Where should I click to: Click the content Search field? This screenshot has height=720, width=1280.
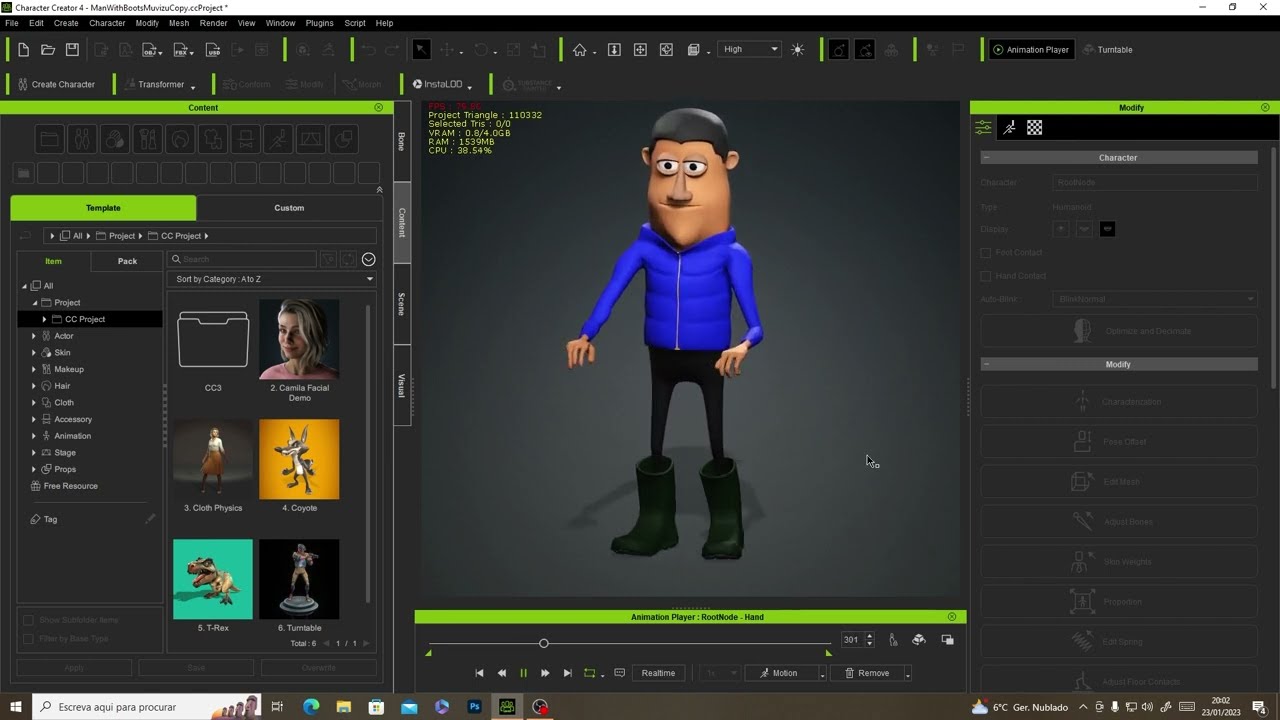coord(242,259)
